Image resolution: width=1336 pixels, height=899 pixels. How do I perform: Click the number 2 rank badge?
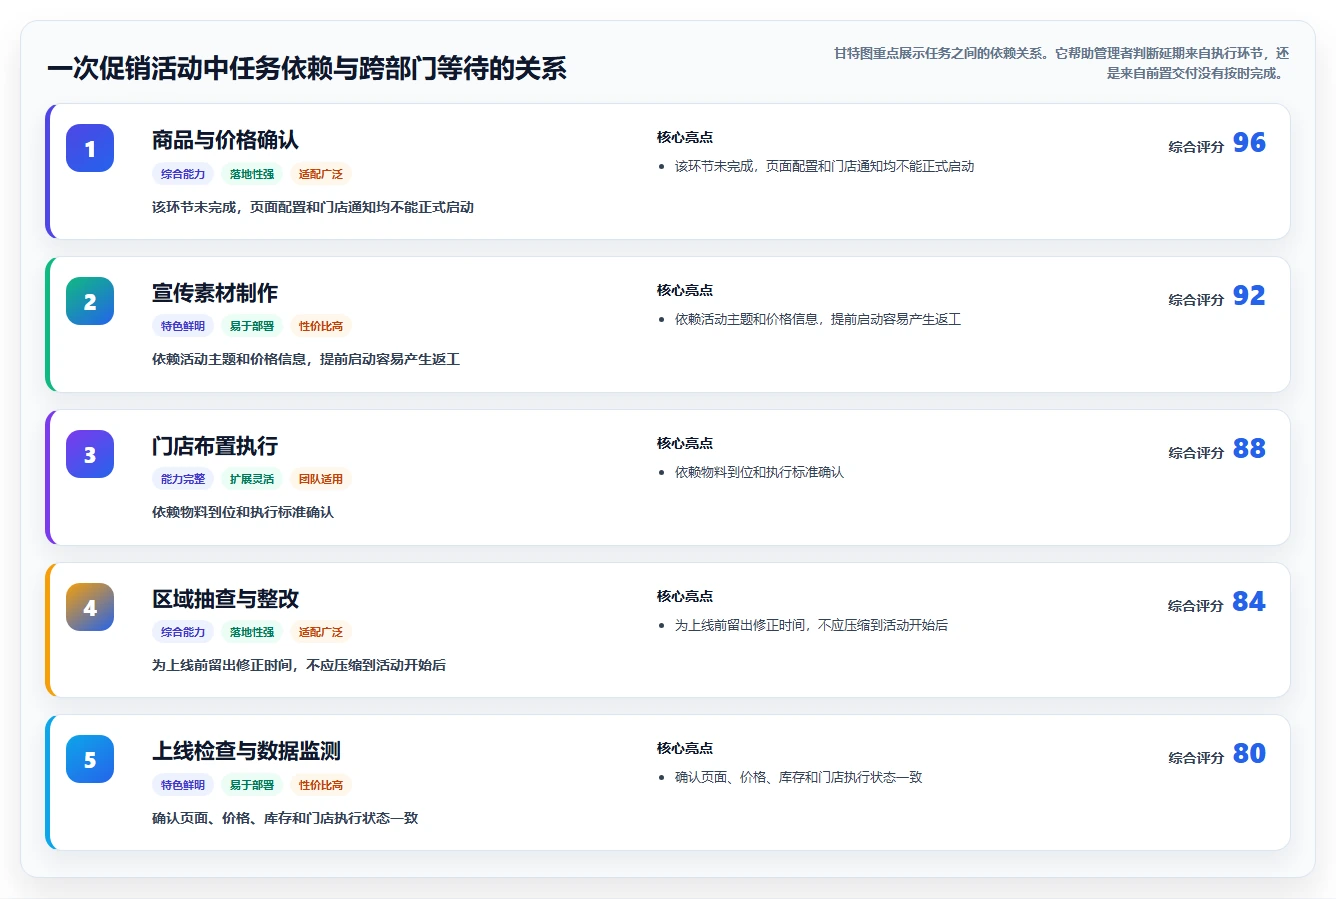point(90,301)
